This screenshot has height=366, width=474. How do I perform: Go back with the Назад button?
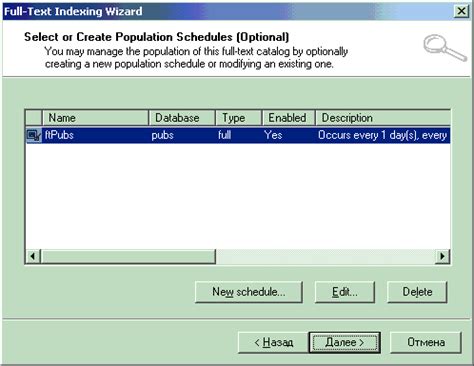click(273, 342)
